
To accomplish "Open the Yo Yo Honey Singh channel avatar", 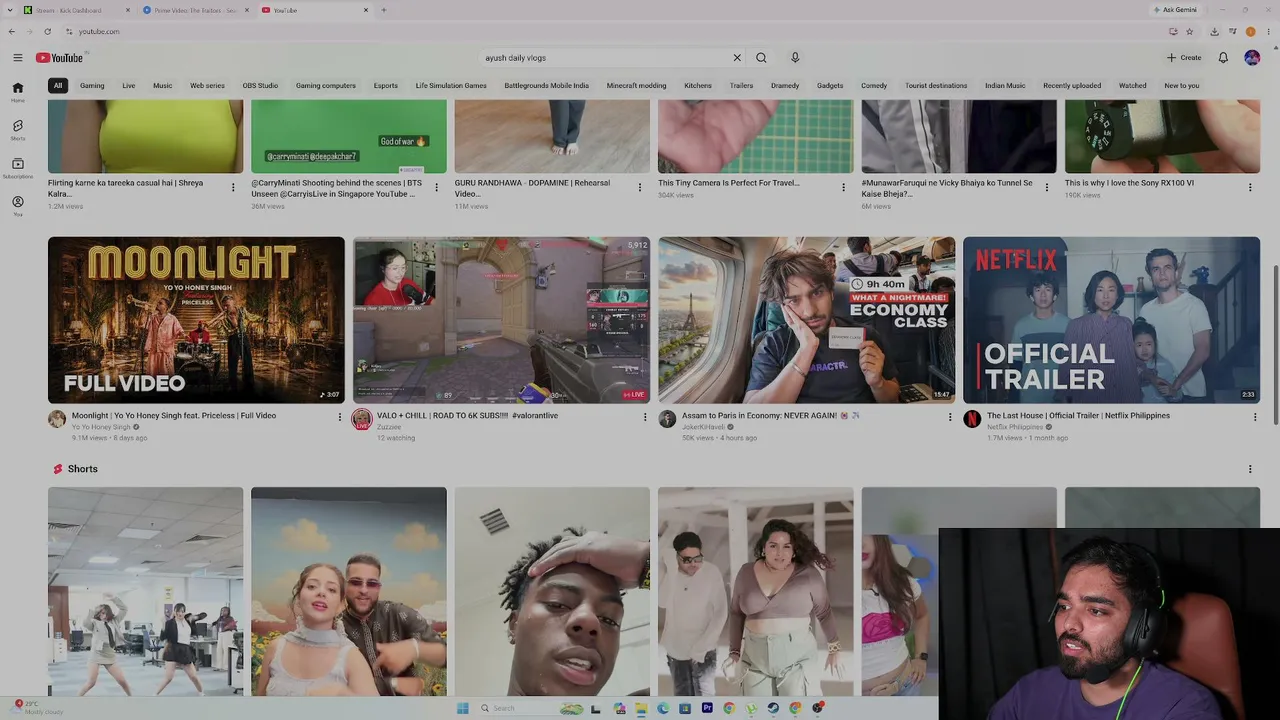I will click(57, 420).
